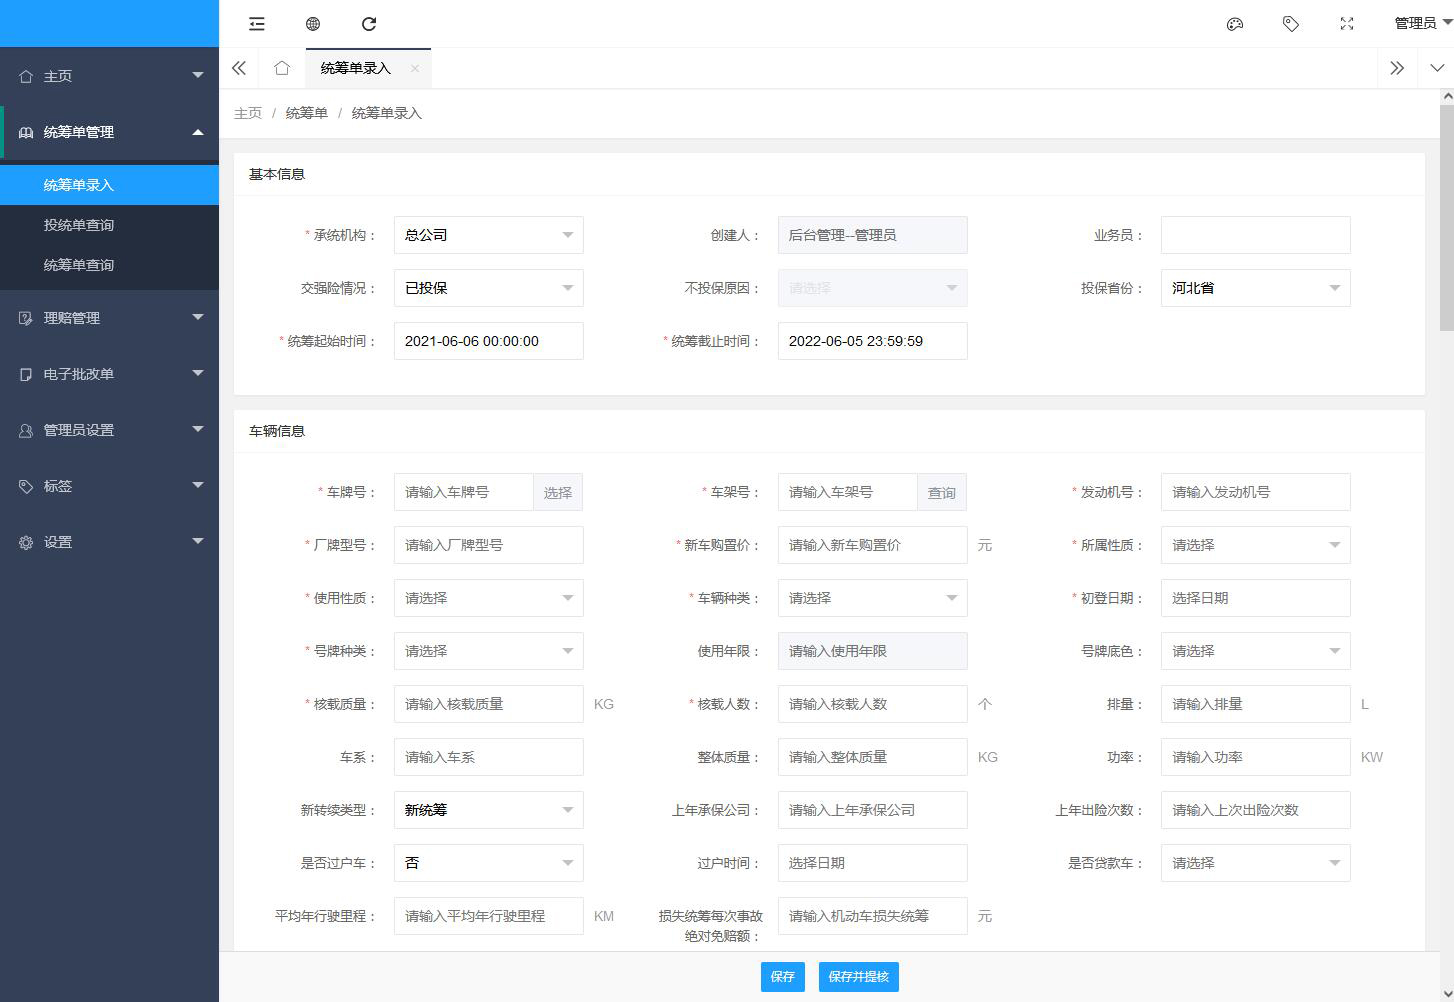Open the tag notes icon
This screenshot has width=1454, height=1002.
(1291, 24)
